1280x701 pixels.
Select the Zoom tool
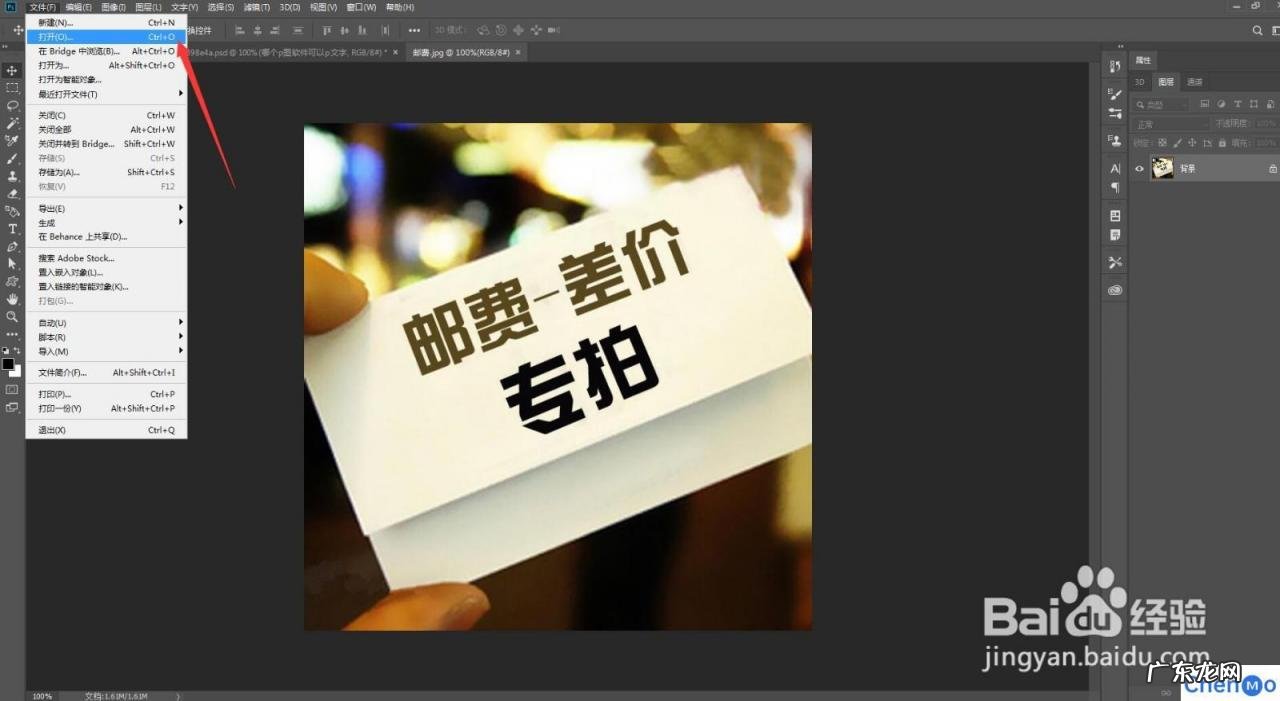12,315
